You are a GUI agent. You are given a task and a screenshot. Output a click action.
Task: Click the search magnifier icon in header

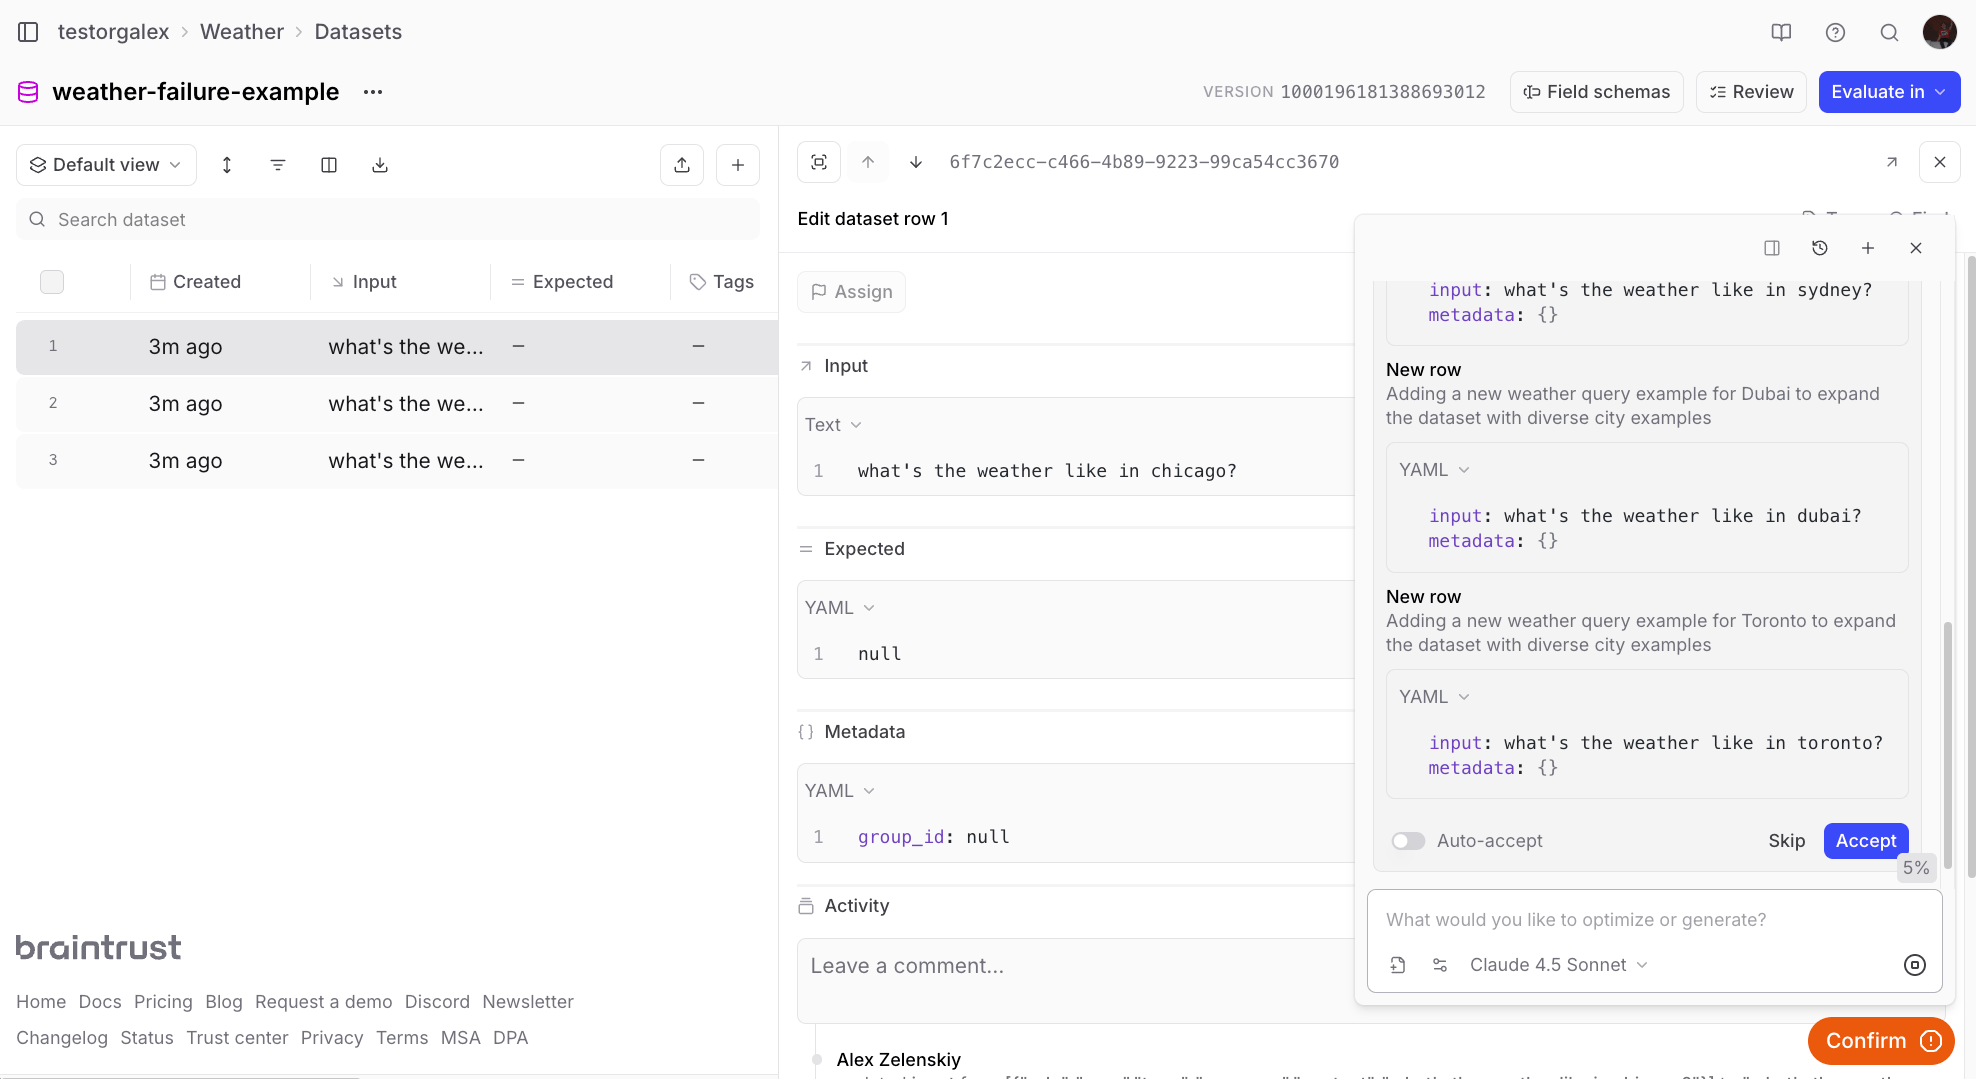point(1889,32)
